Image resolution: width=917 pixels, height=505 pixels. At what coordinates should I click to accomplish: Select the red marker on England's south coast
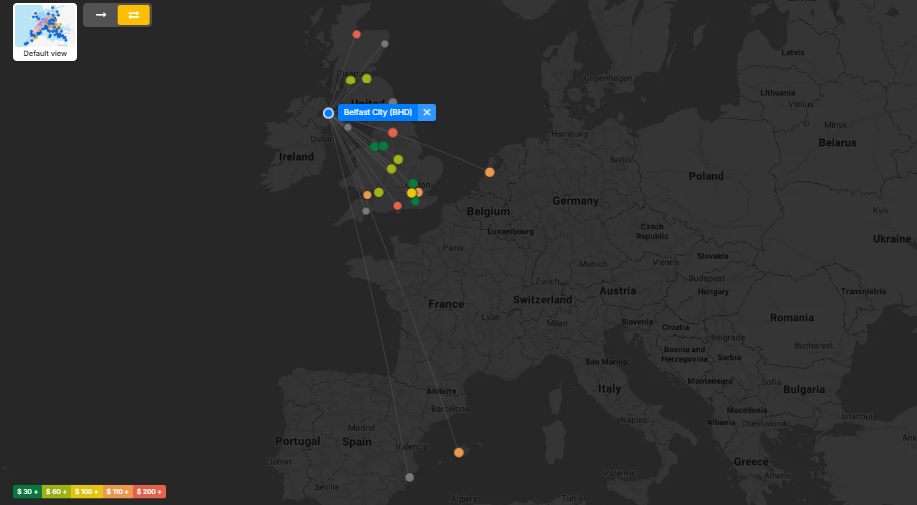pos(398,205)
